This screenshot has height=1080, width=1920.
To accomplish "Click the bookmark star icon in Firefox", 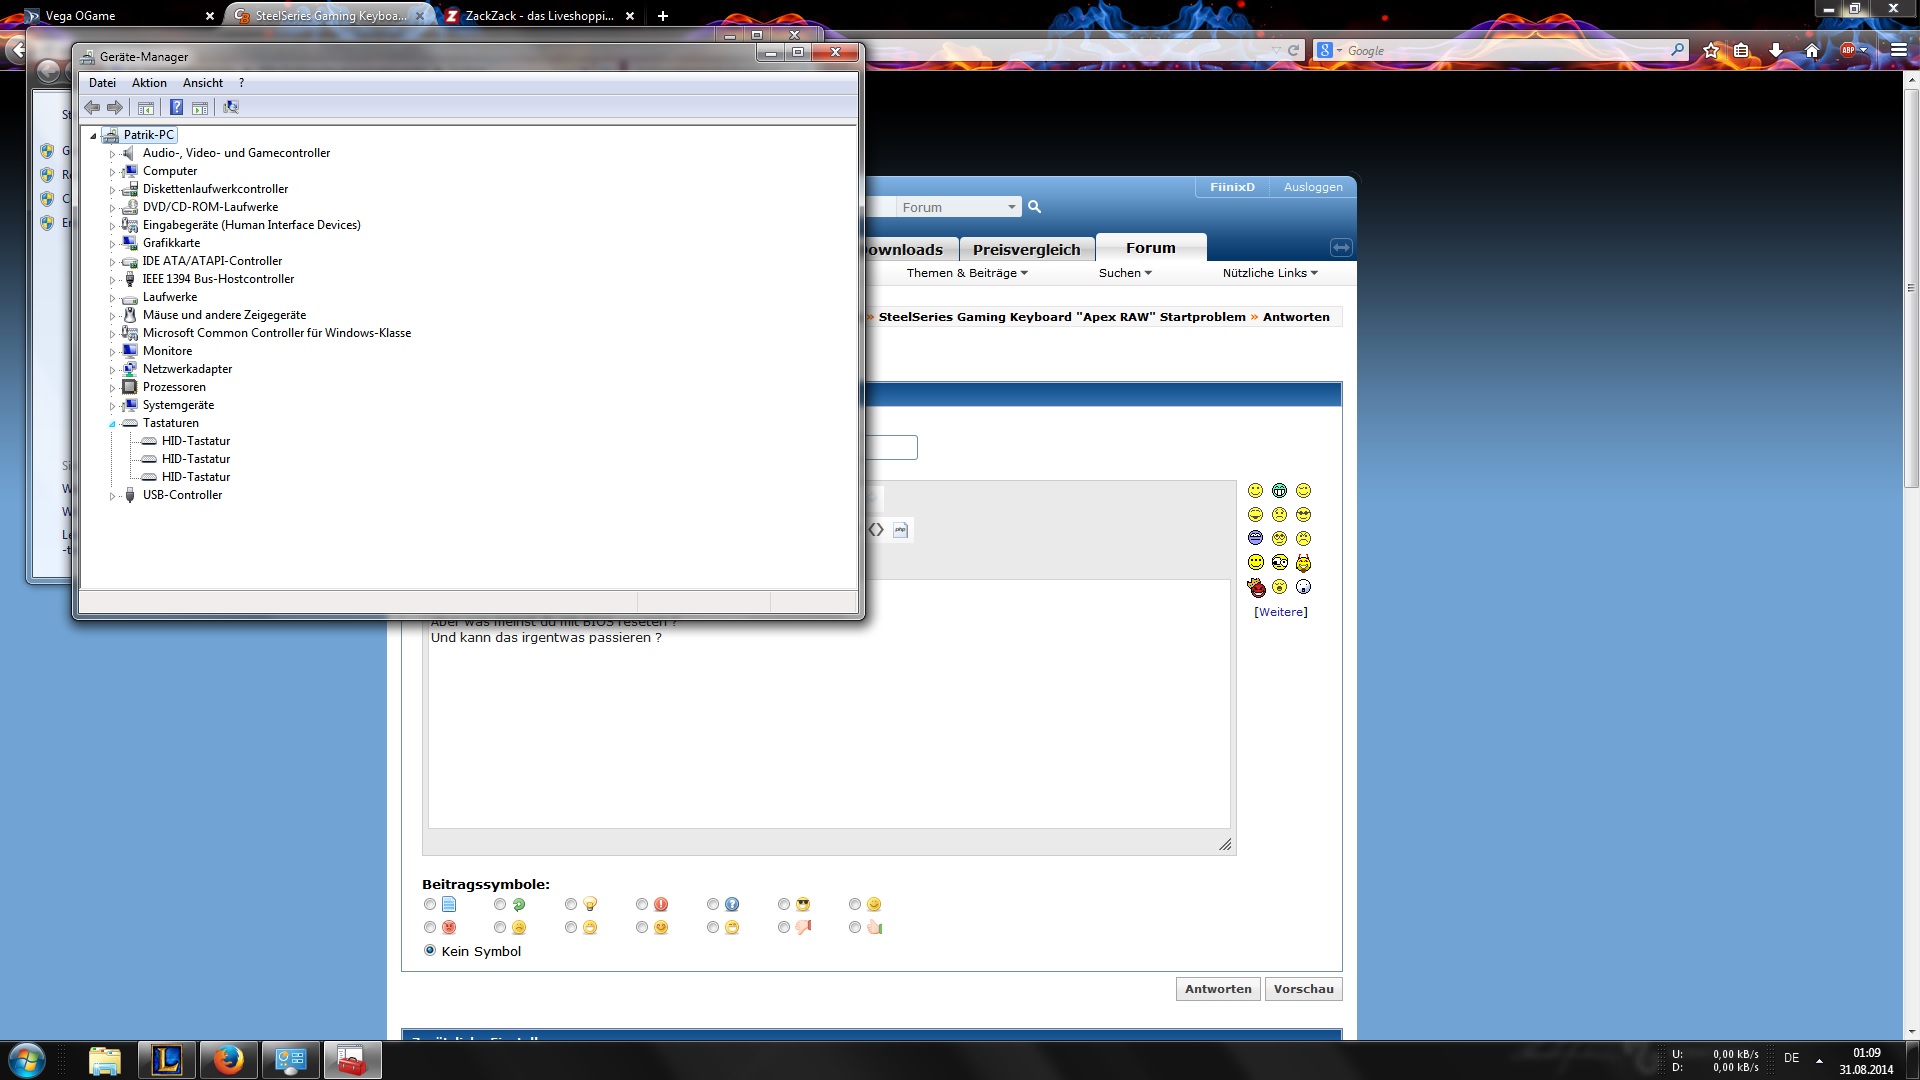I will tap(1711, 50).
